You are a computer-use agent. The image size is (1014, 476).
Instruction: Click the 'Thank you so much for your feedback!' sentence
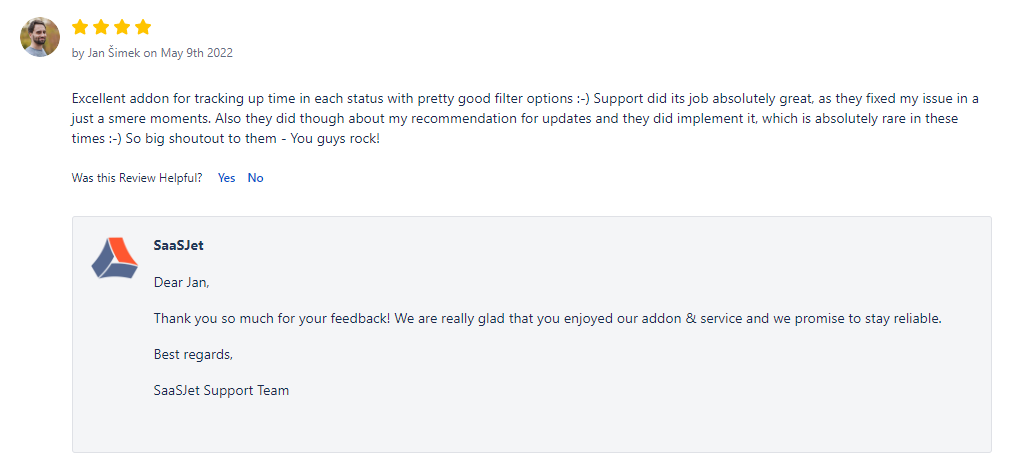[x=272, y=319]
